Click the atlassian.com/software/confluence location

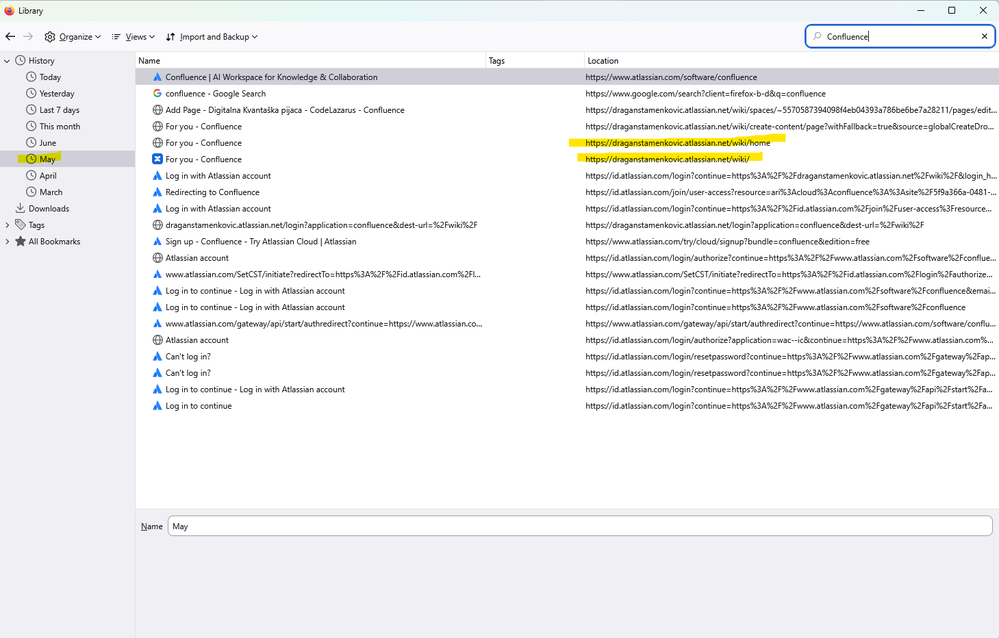pos(671,77)
